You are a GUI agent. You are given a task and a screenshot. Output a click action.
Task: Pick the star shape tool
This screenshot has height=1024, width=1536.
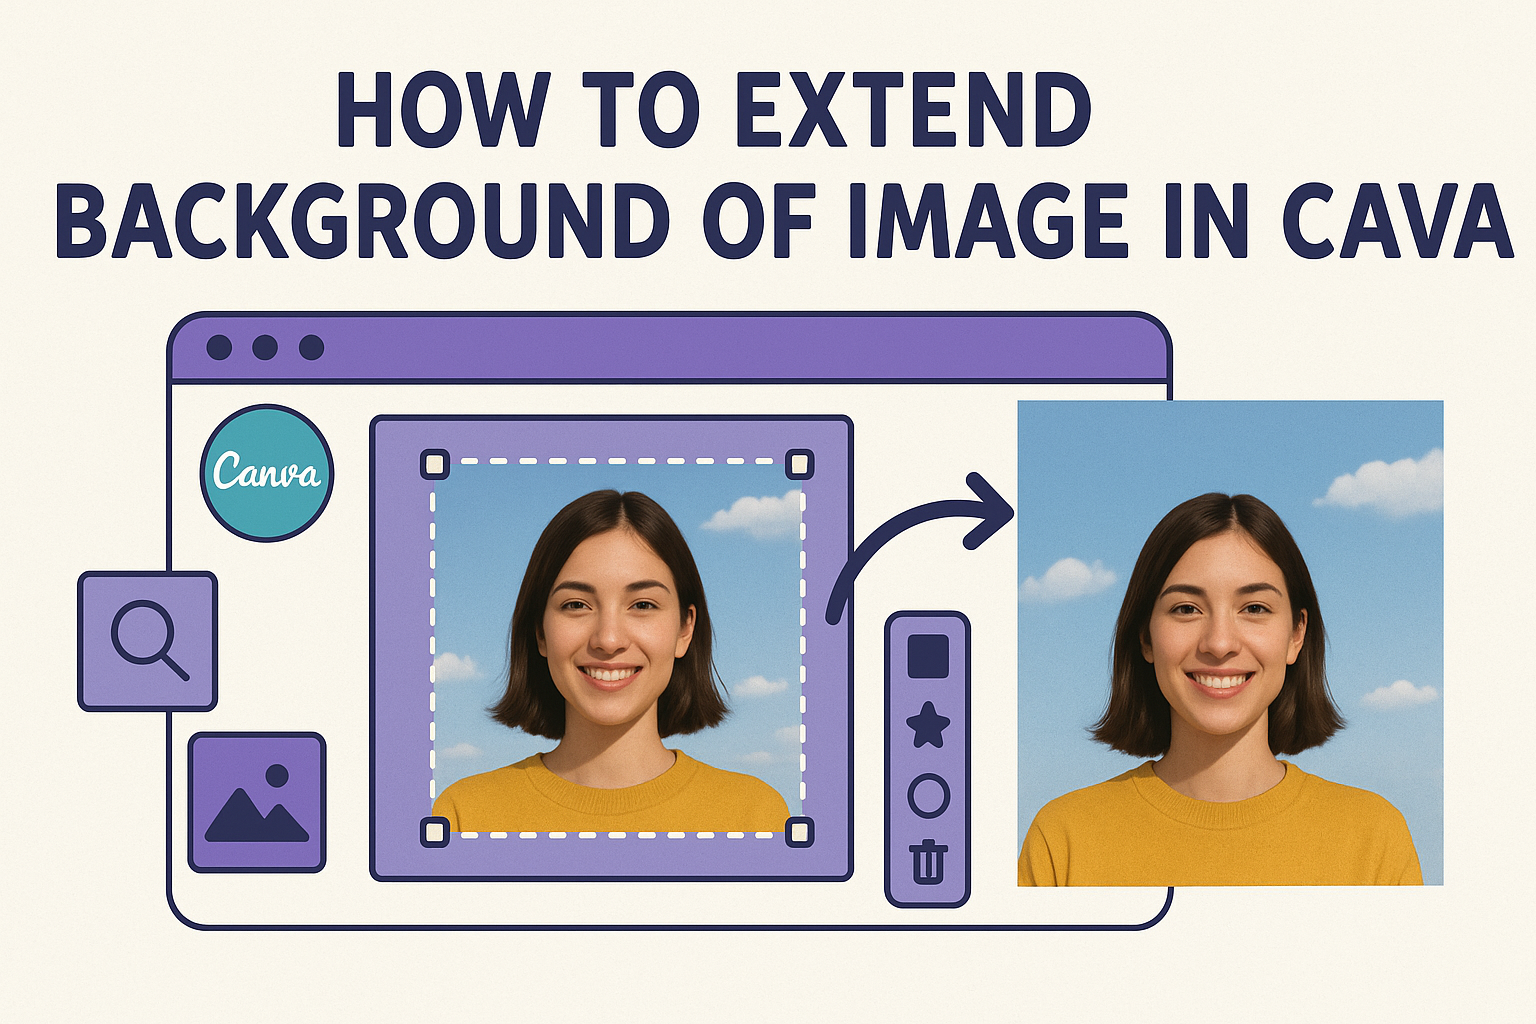tap(928, 725)
